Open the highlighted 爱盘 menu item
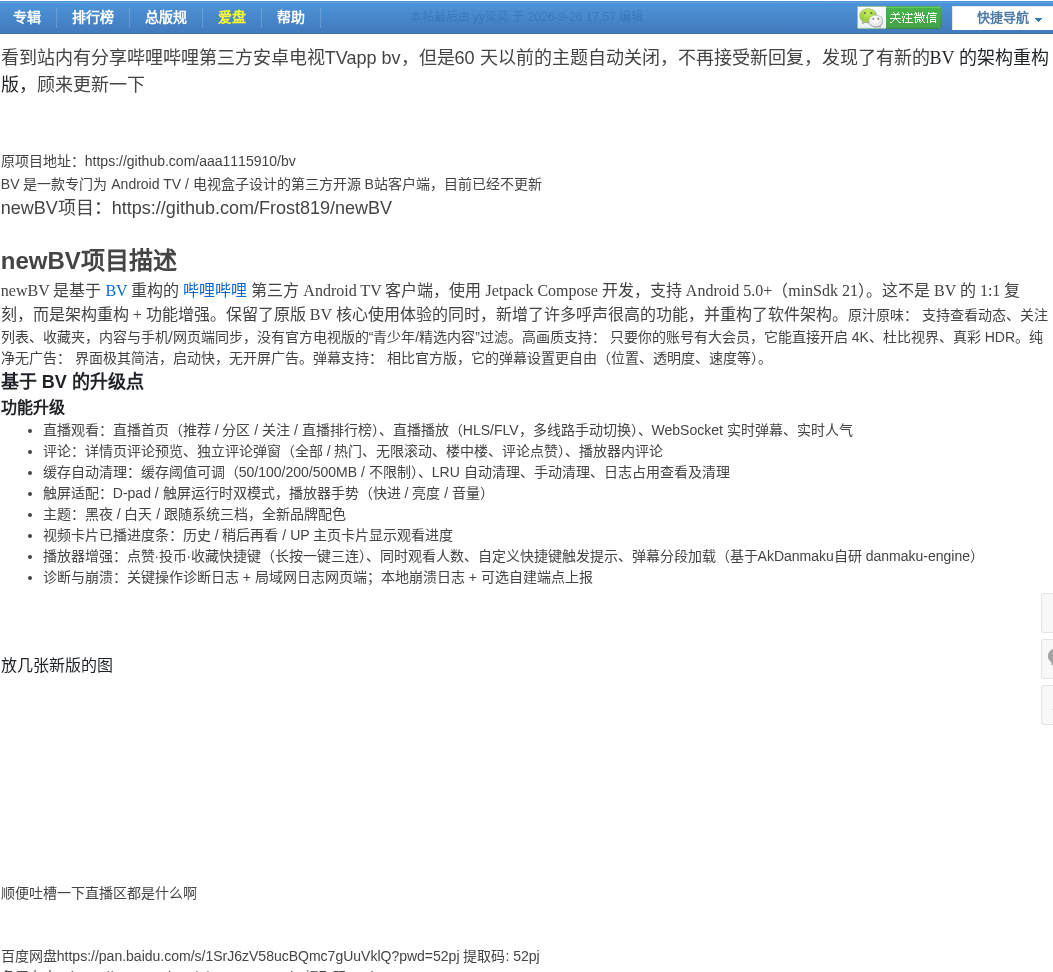1053x972 pixels. click(x=232, y=17)
